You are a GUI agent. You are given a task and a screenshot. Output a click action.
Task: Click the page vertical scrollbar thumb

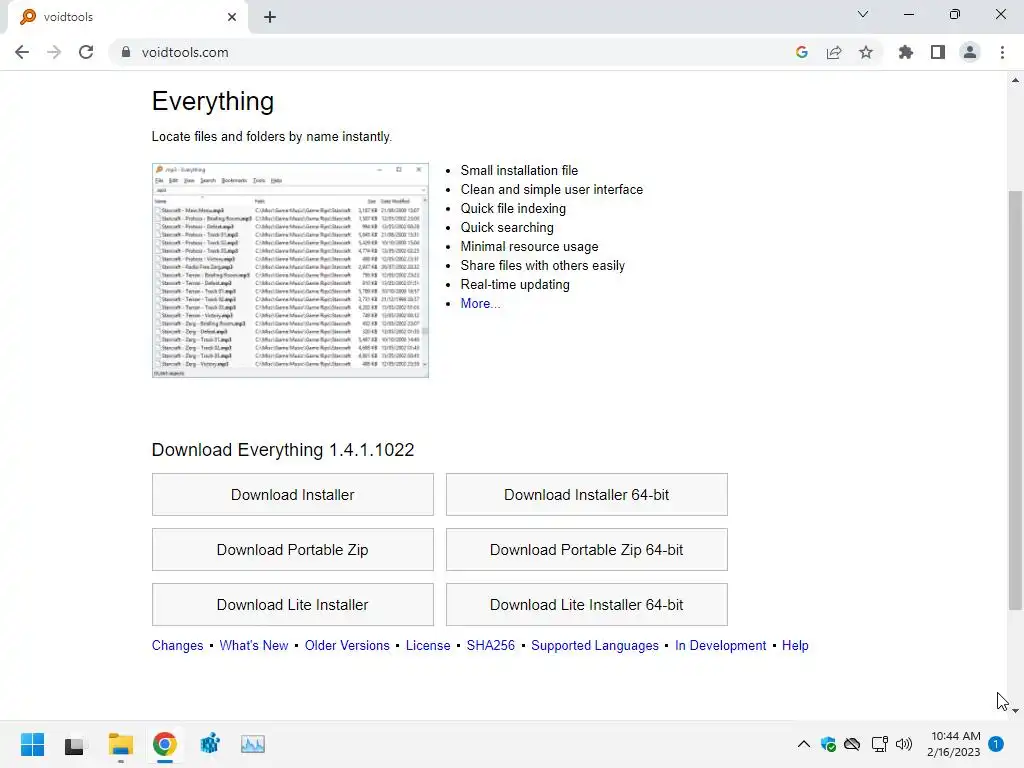pos(1015,400)
